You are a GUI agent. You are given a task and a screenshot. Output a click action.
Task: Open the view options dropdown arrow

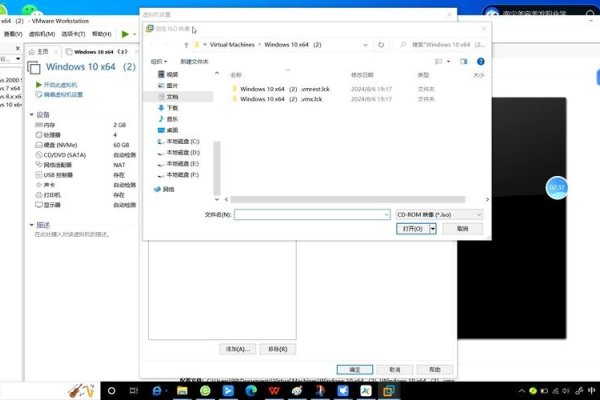coord(448,62)
